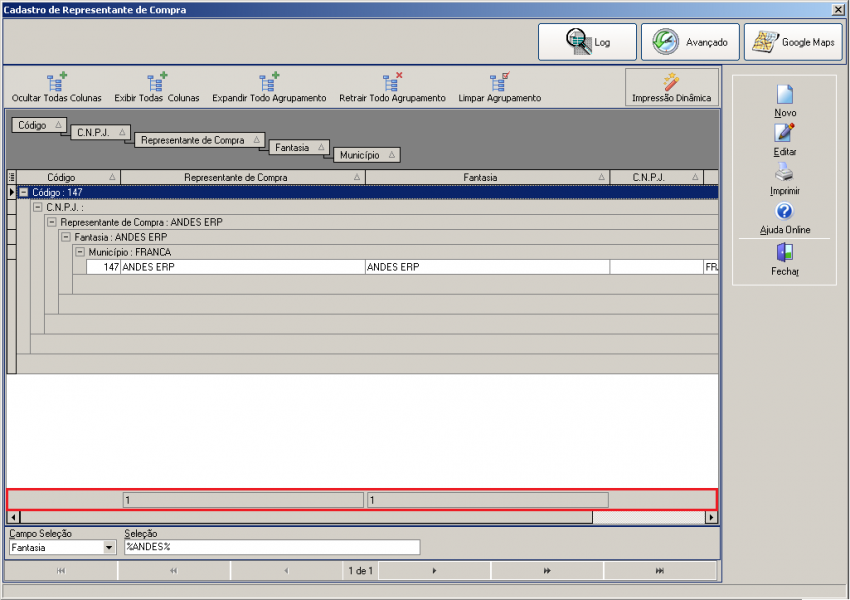Click the Representante de Compra grouping chip
The height and width of the screenshot is (600, 850).
point(199,140)
